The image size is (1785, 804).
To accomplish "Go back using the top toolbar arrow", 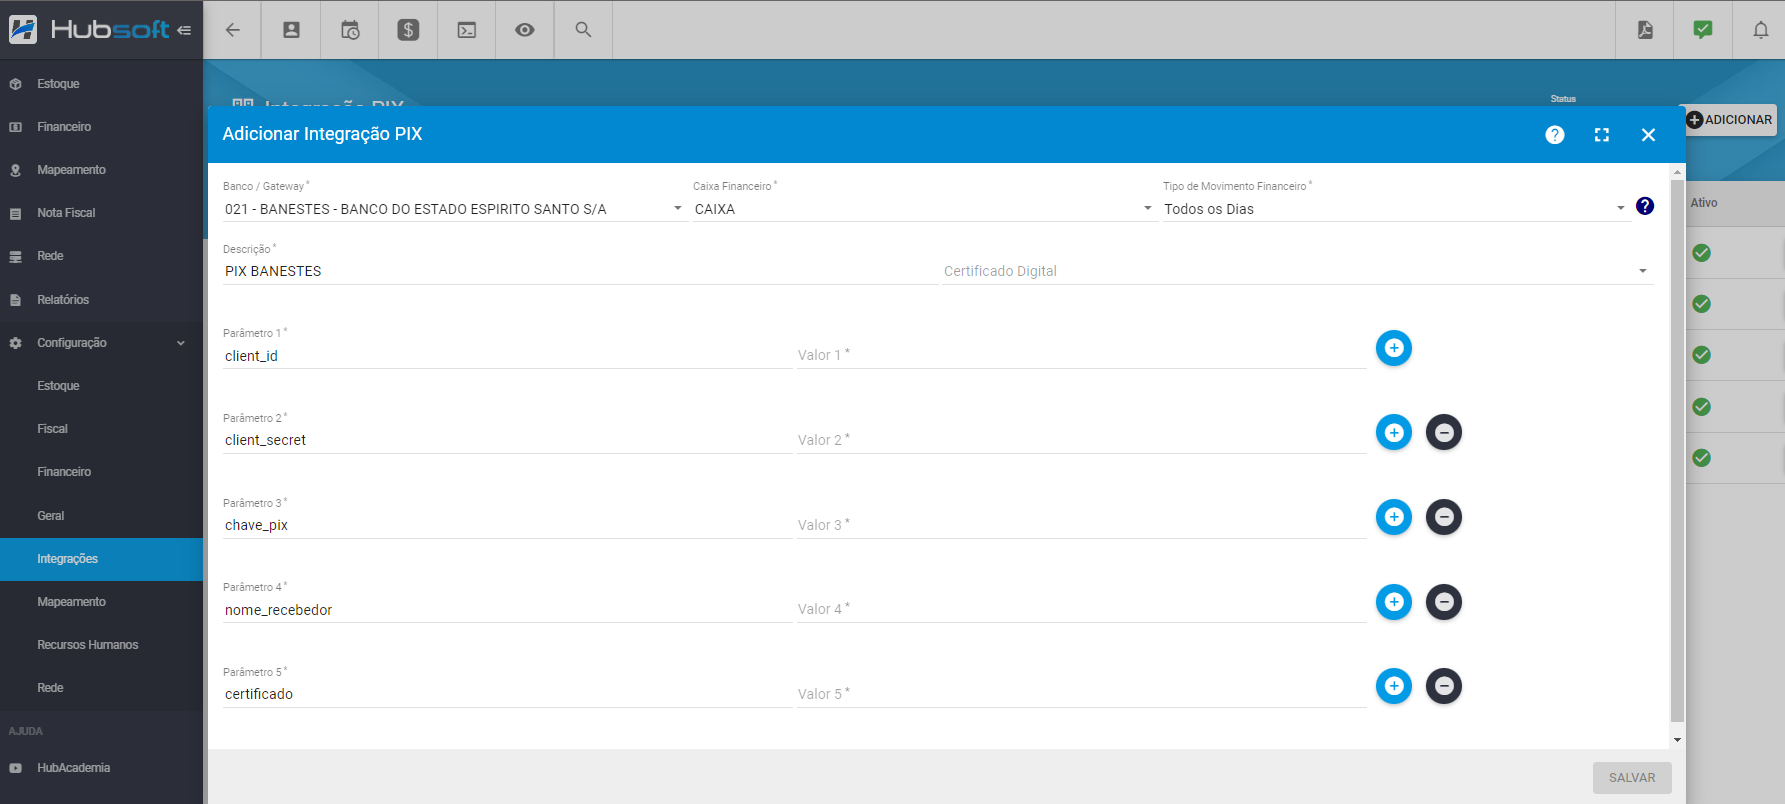I will click(232, 30).
